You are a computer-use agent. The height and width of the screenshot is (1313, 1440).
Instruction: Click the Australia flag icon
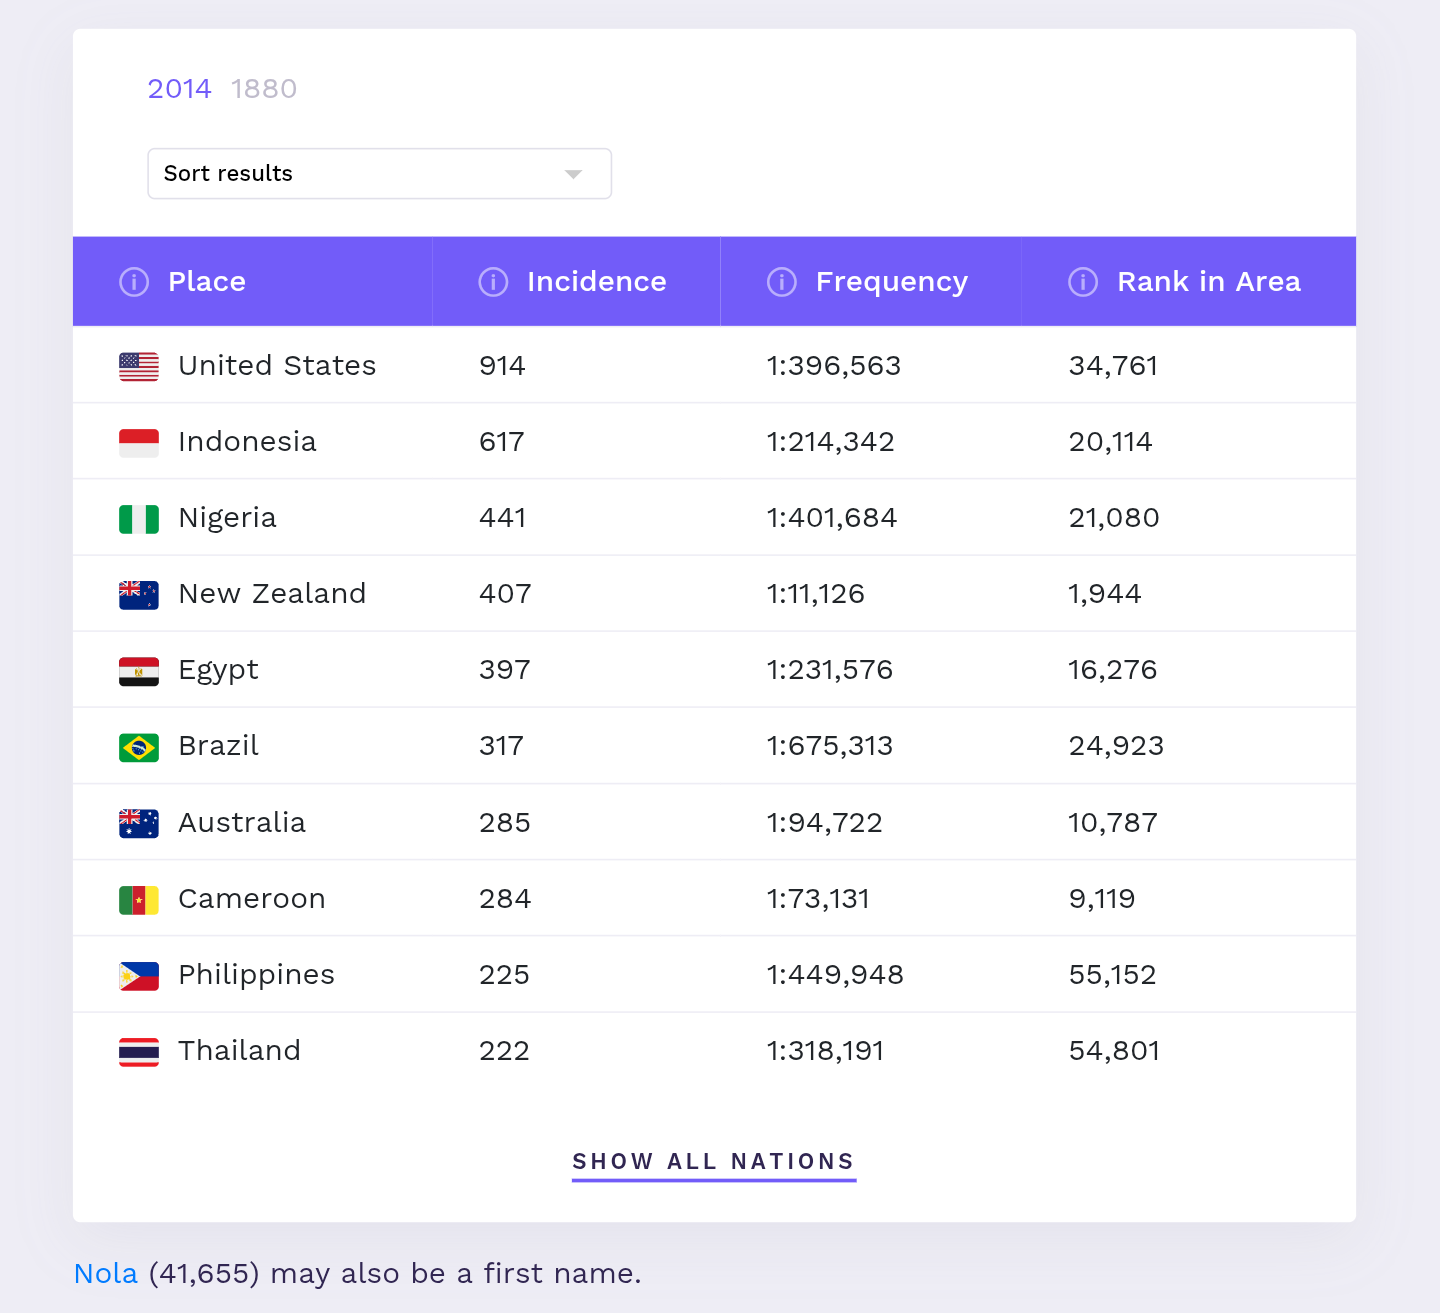click(x=139, y=823)
